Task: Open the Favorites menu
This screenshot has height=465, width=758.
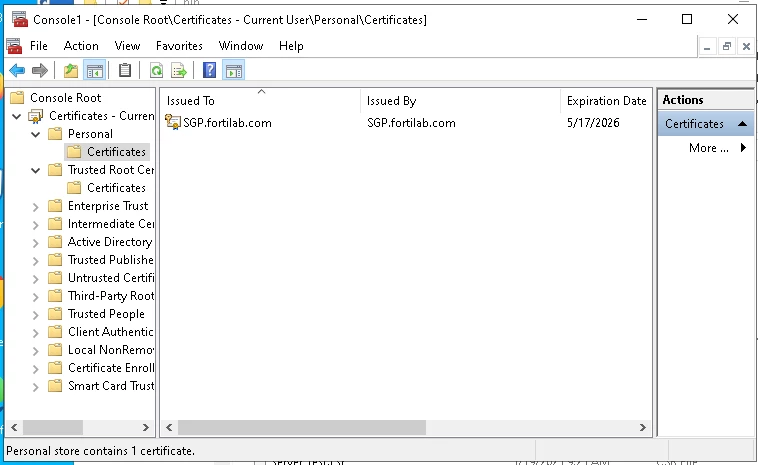Action: [x=179, y=46]
